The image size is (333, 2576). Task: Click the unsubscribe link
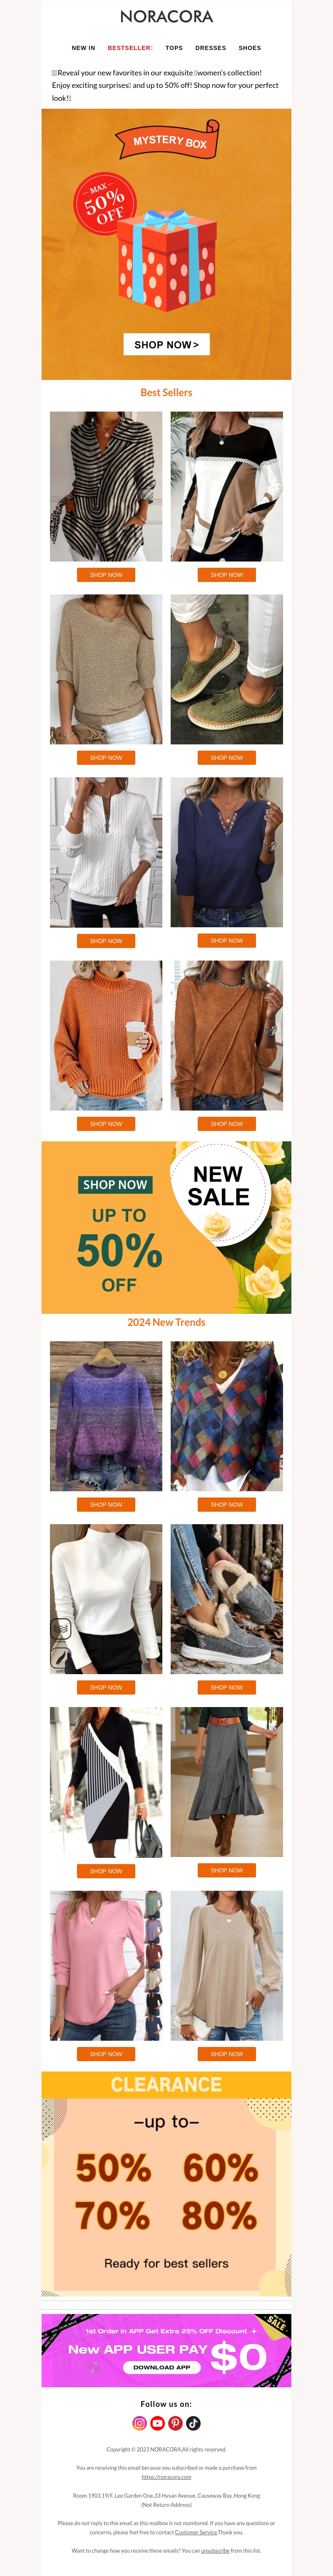click(215, 2550)
